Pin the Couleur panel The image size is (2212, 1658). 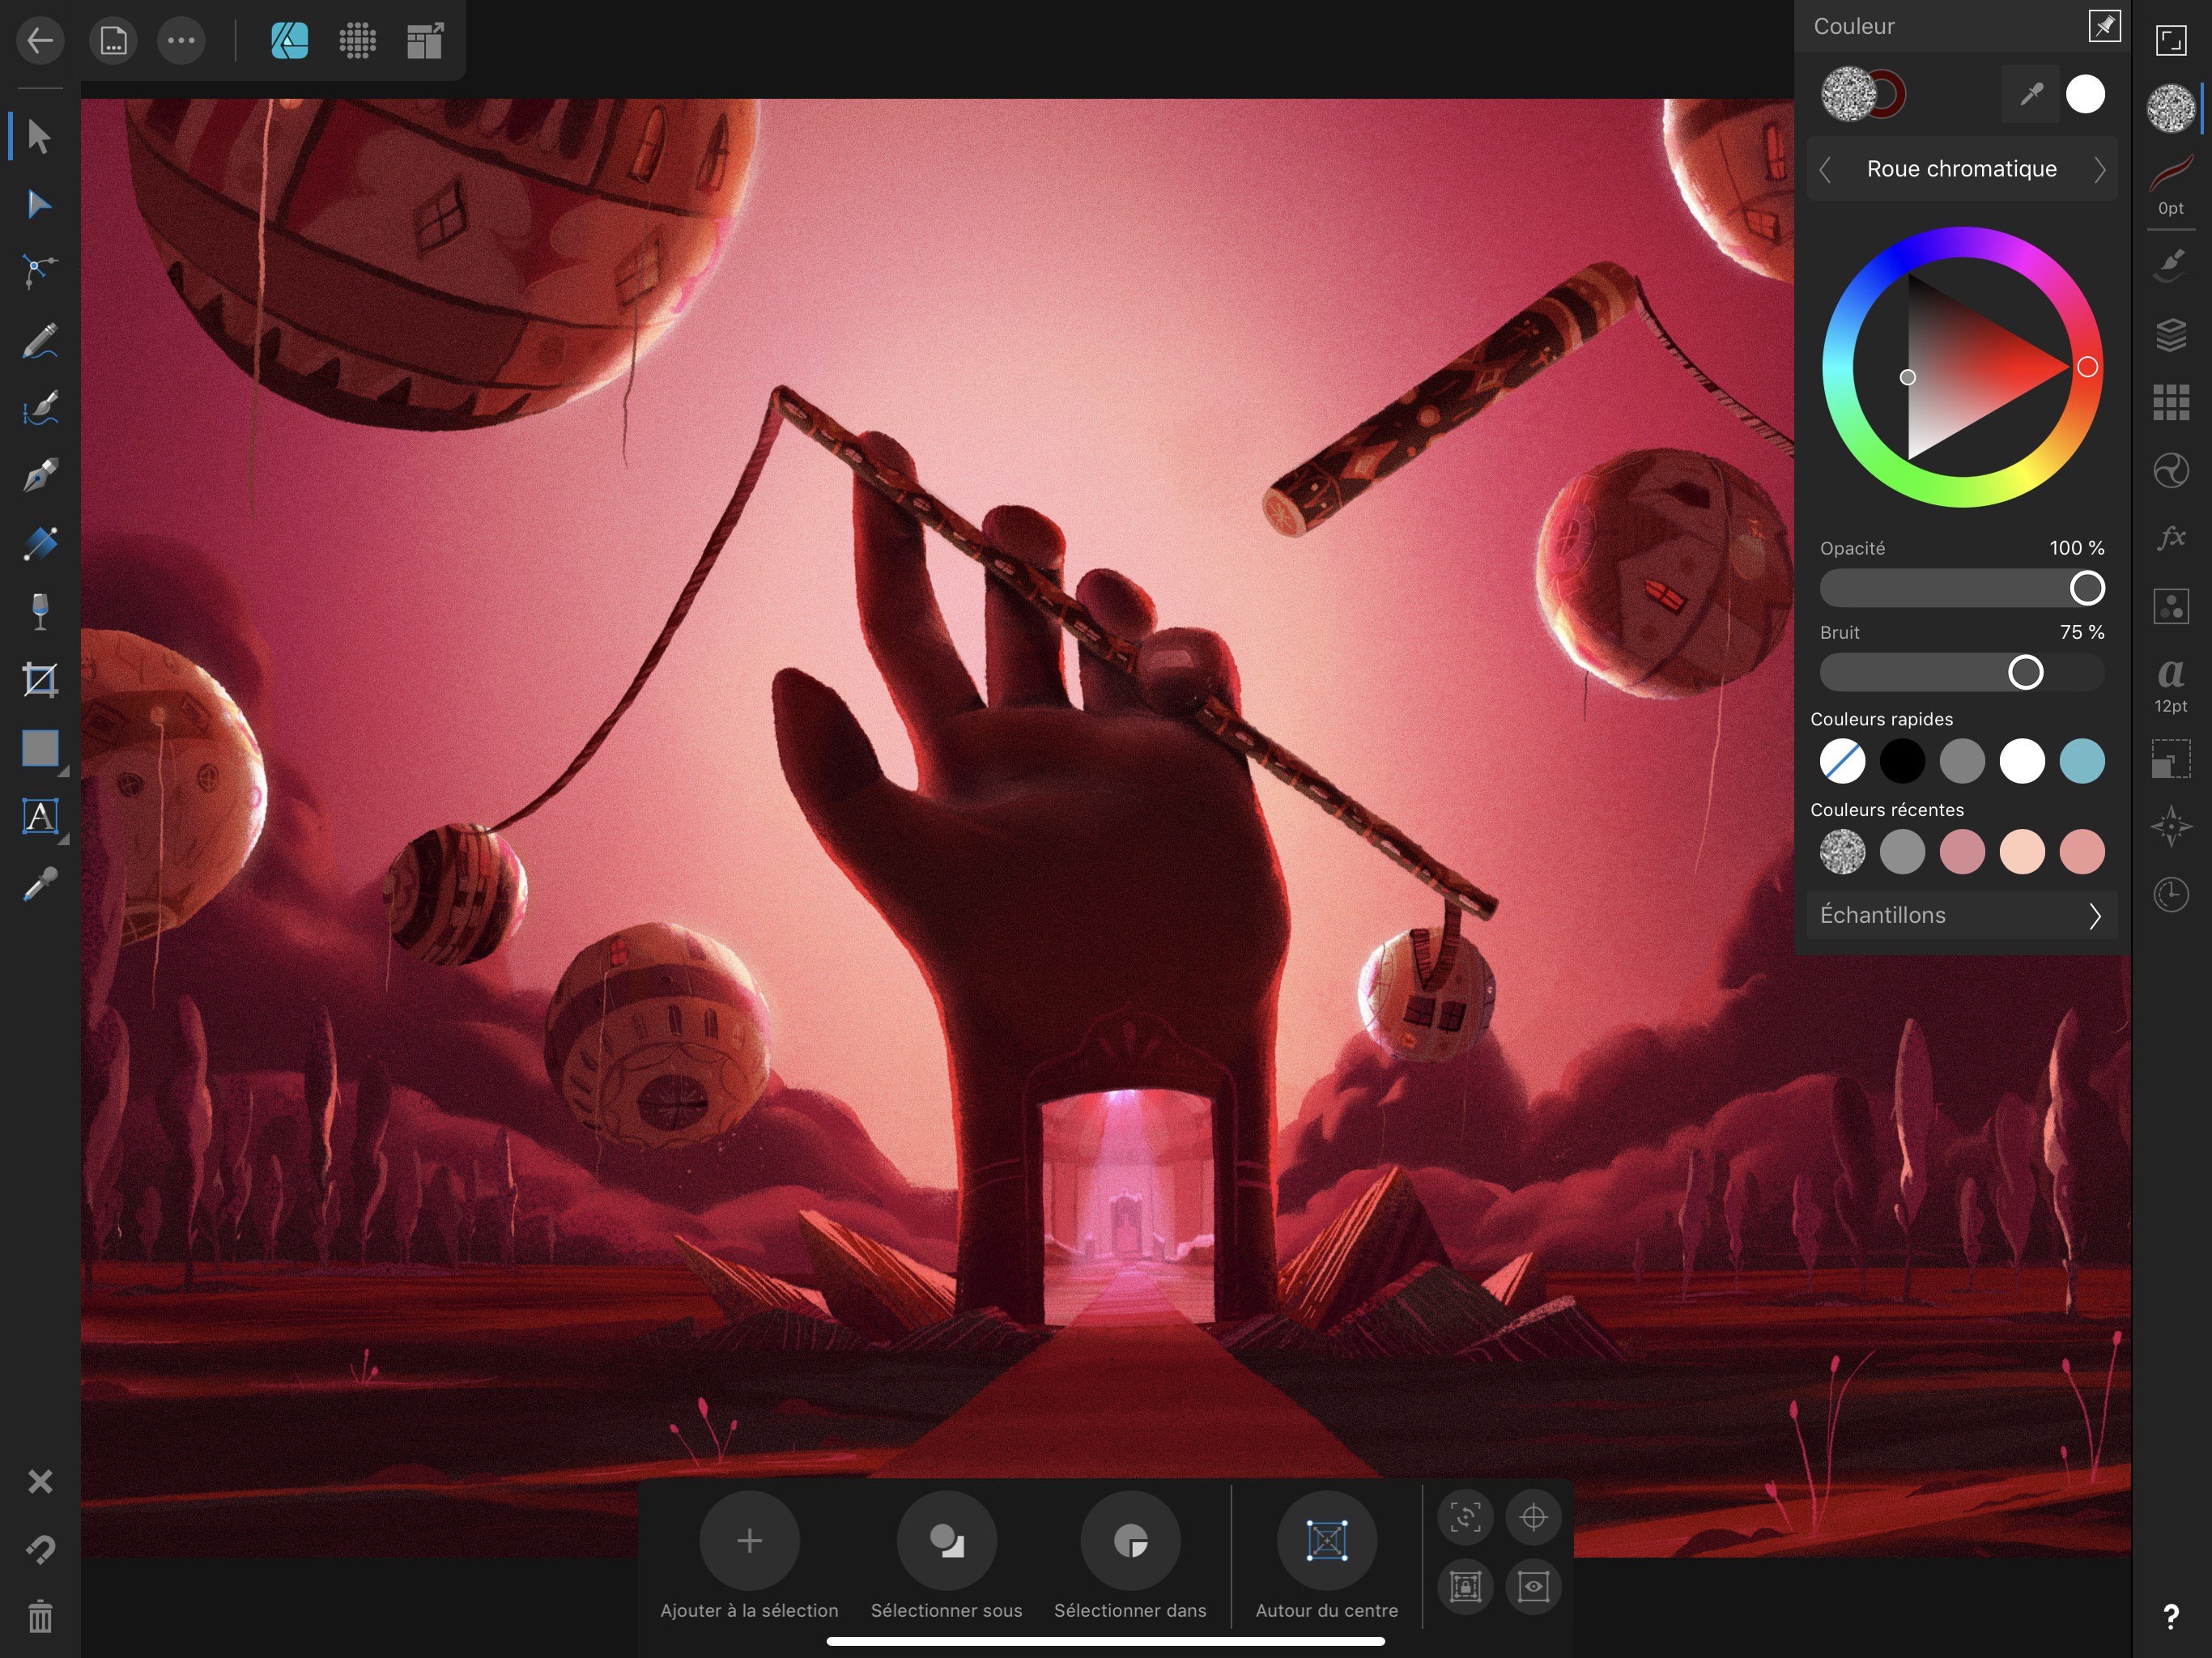[2104, 26]
